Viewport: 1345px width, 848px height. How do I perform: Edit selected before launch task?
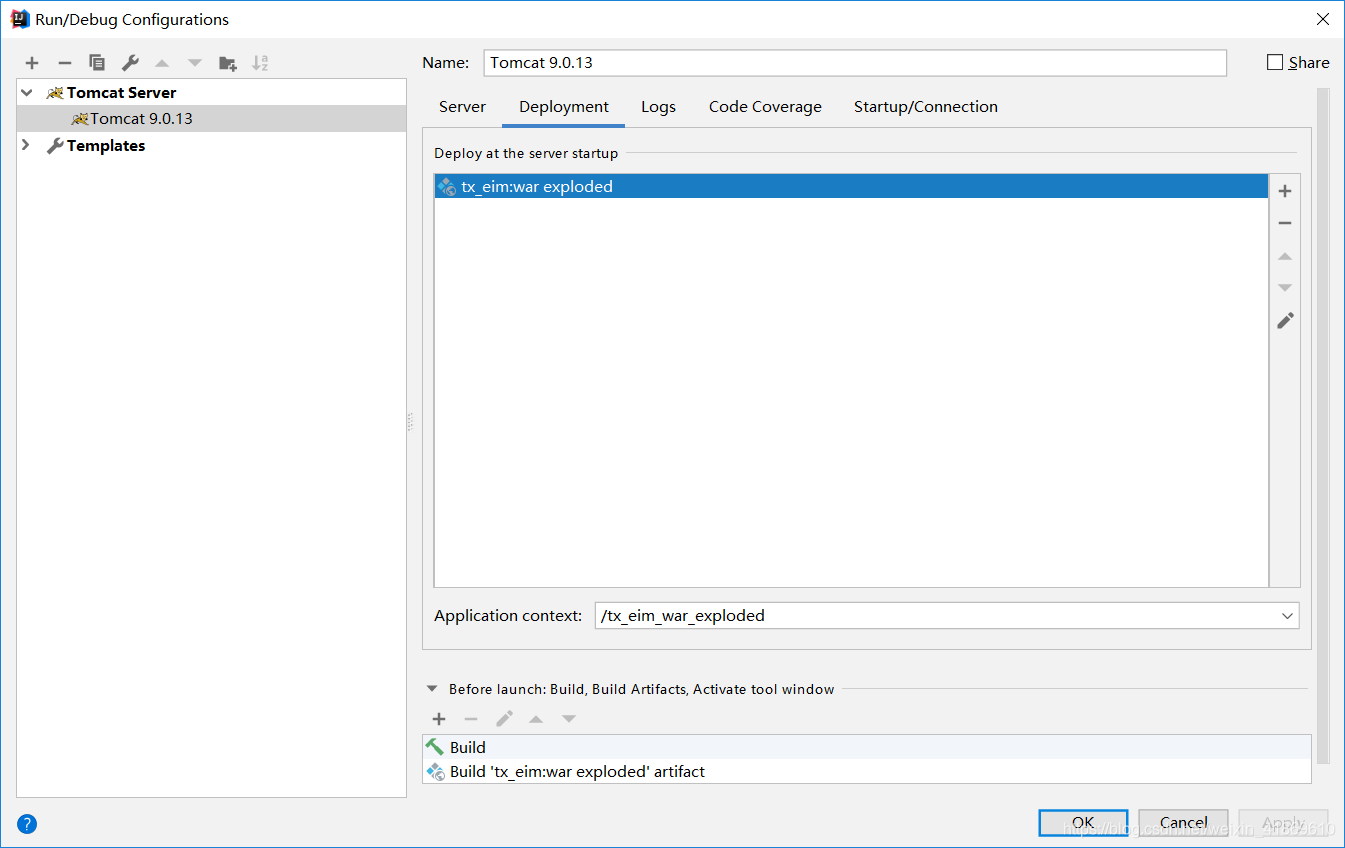click(504, 719)
